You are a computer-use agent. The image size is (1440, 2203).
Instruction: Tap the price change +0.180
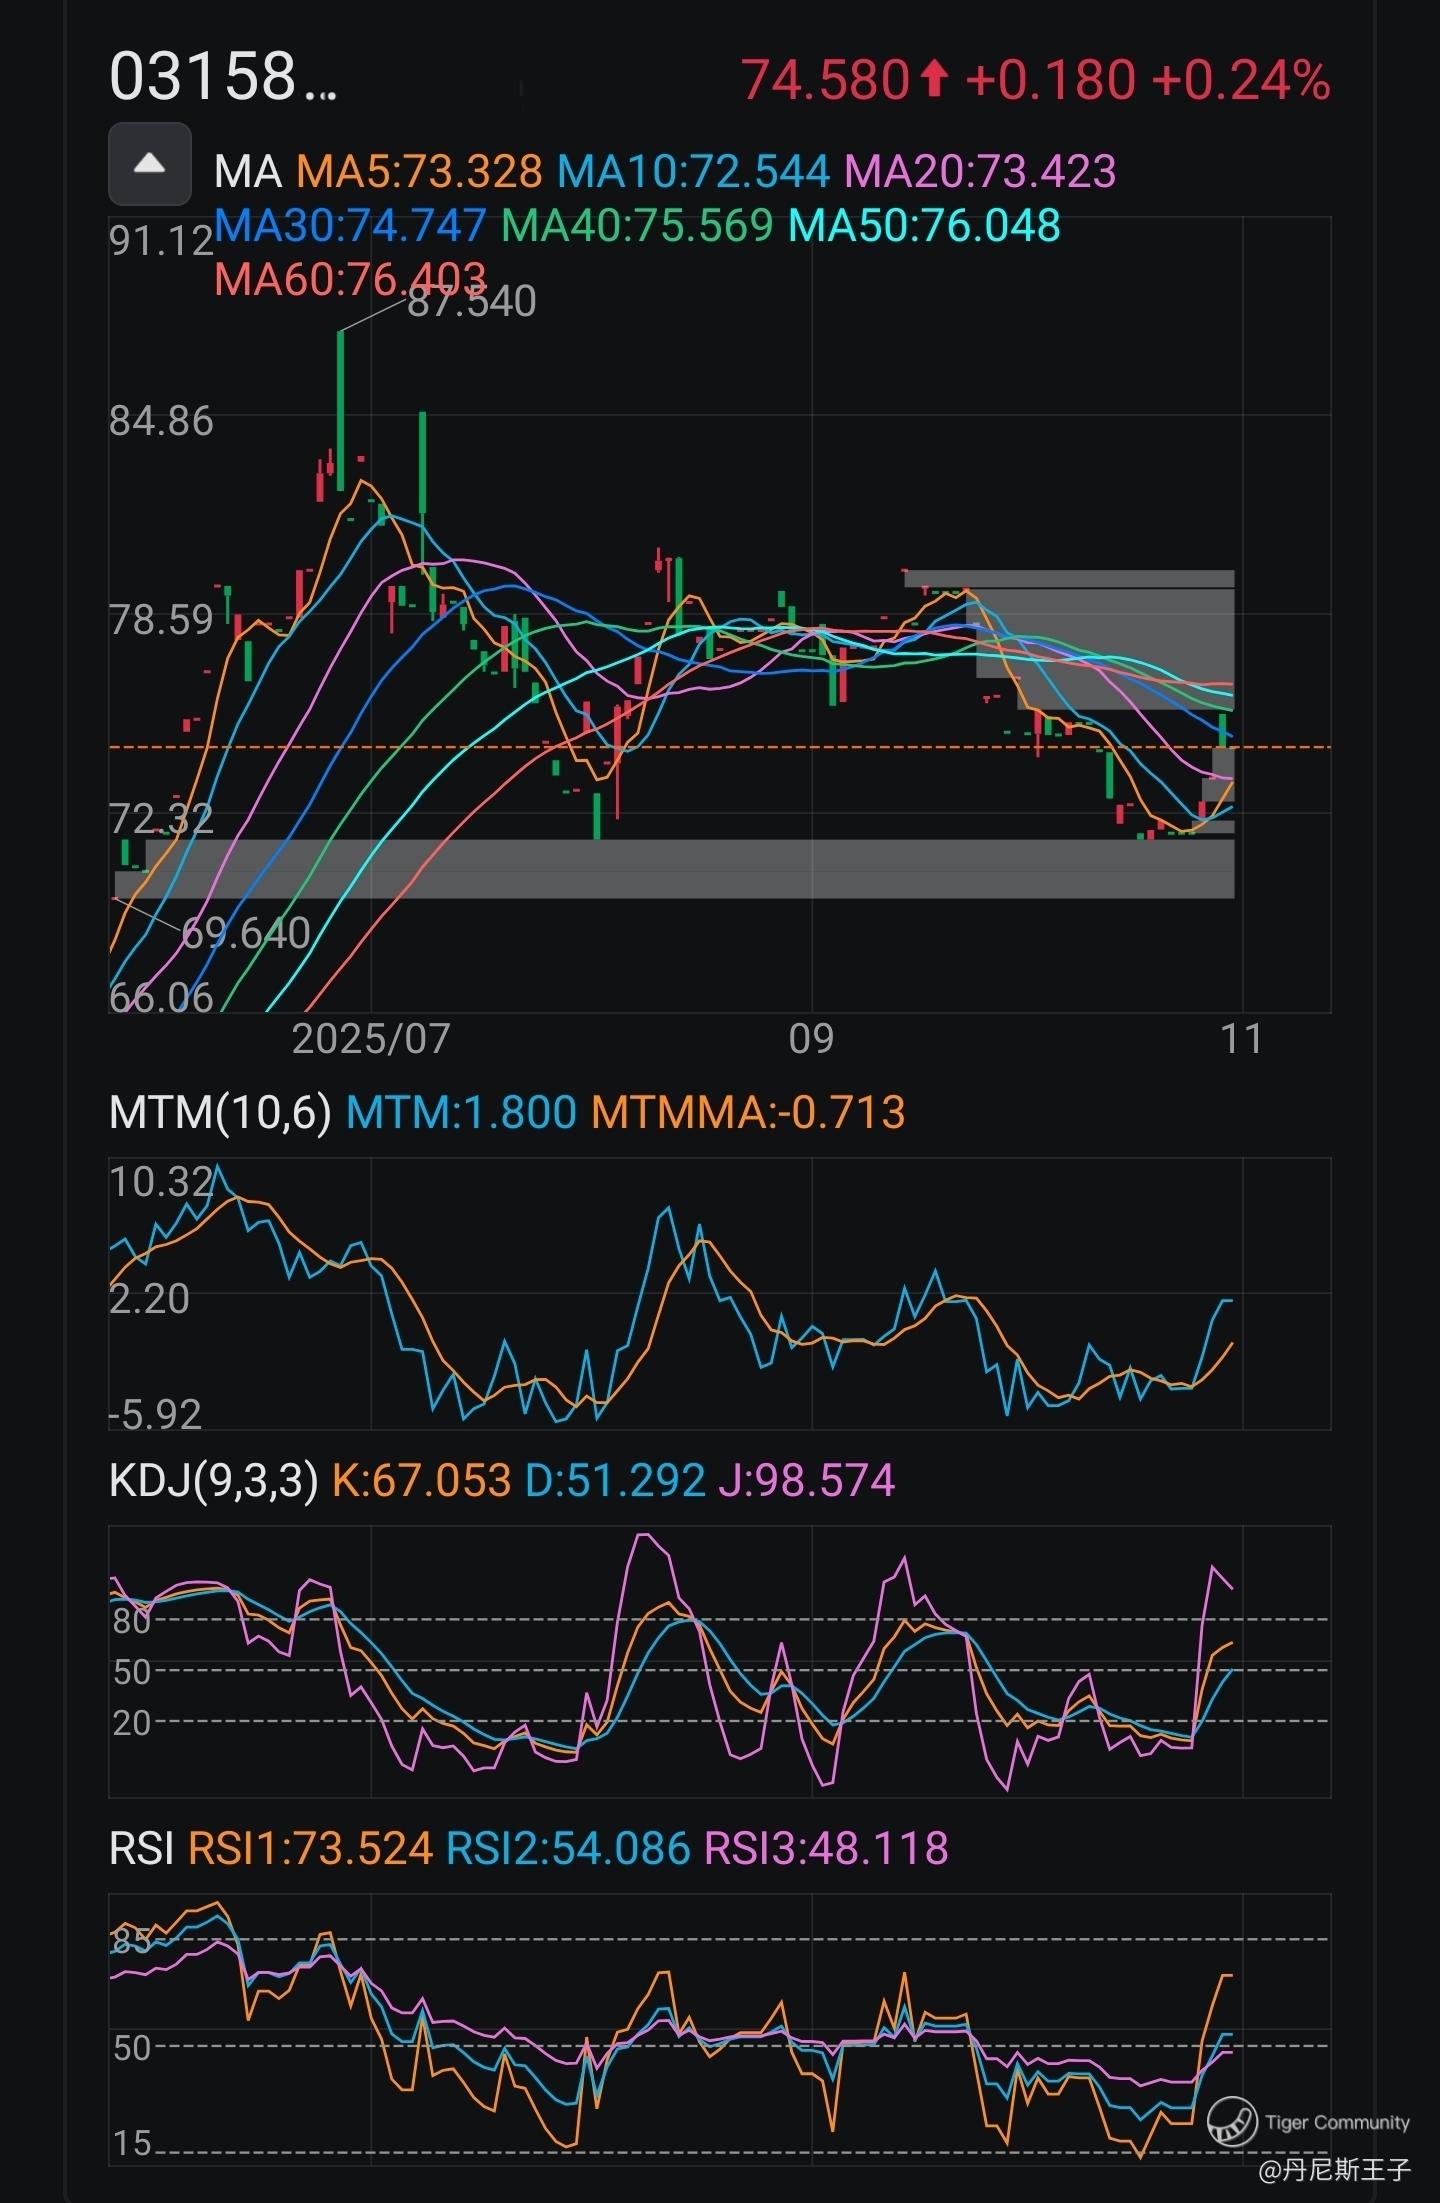pos(1051,79)
